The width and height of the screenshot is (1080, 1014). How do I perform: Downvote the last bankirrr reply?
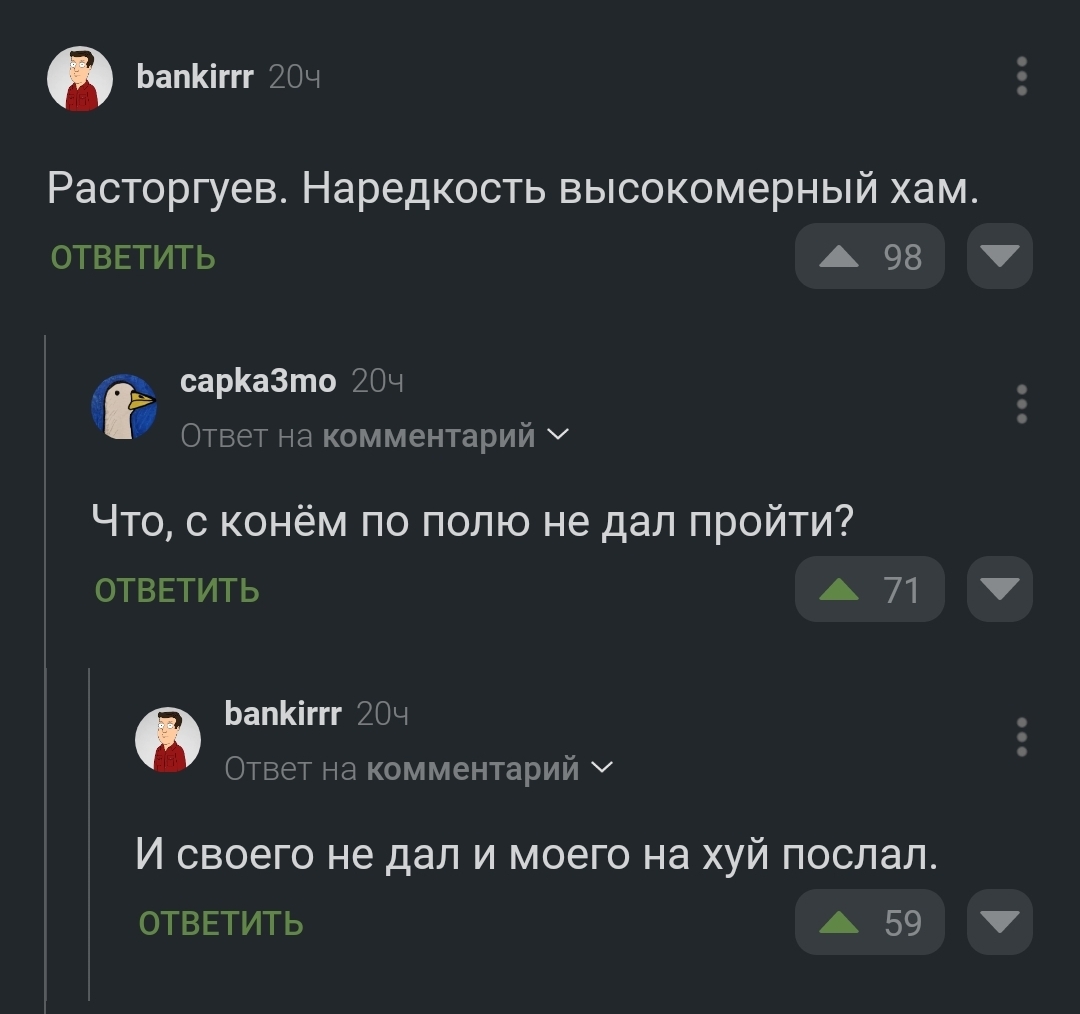[x=999, y=922]
